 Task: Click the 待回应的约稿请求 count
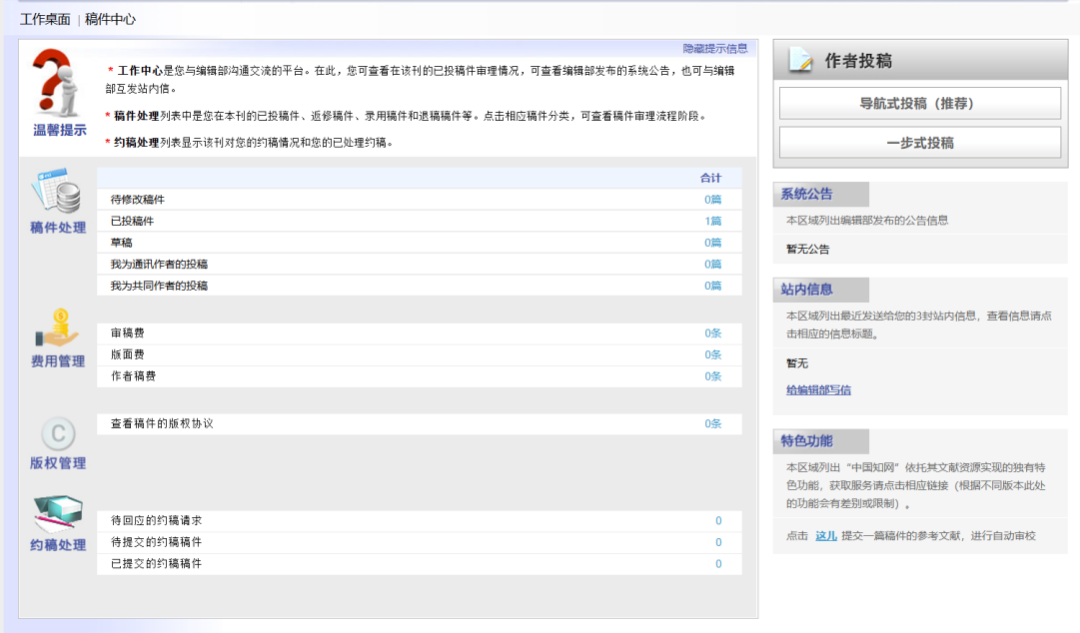(718, 521)
